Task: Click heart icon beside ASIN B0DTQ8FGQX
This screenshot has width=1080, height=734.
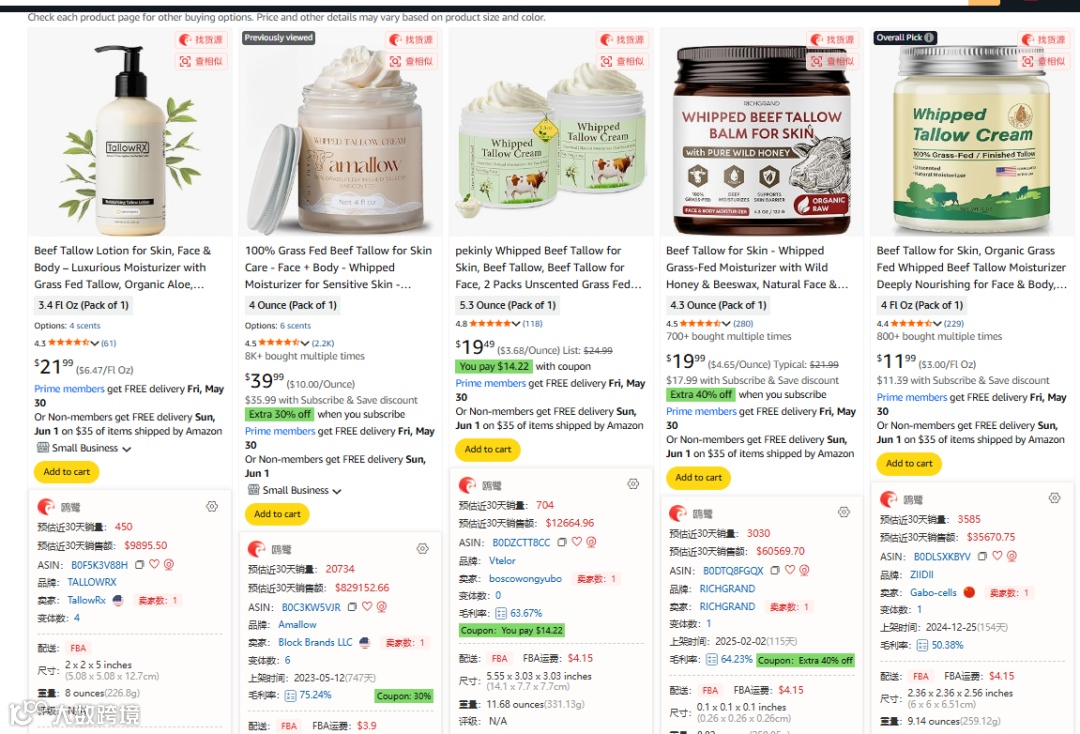Action: click(x=789, y=570)
